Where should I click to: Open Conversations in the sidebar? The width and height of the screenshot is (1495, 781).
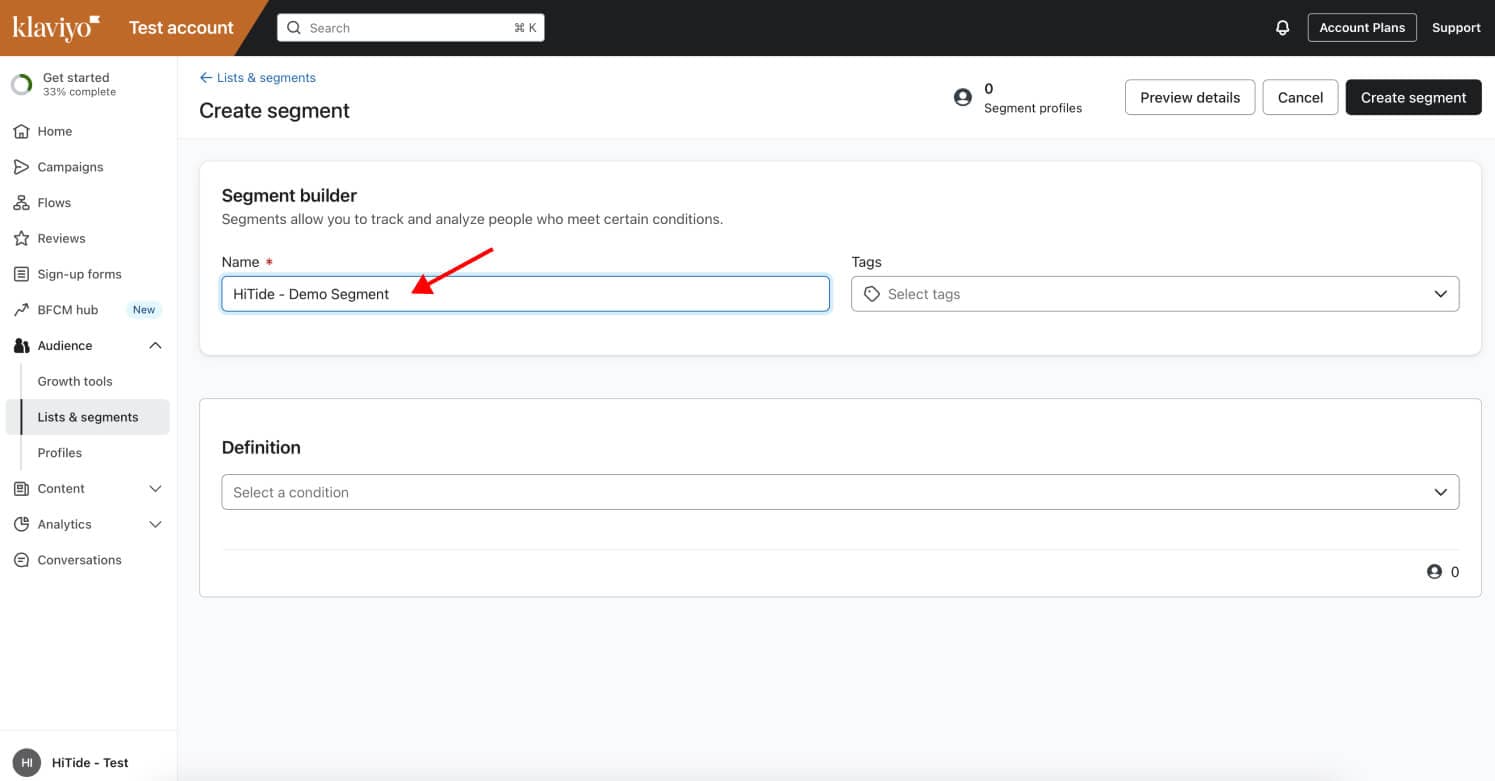(79, 560)
